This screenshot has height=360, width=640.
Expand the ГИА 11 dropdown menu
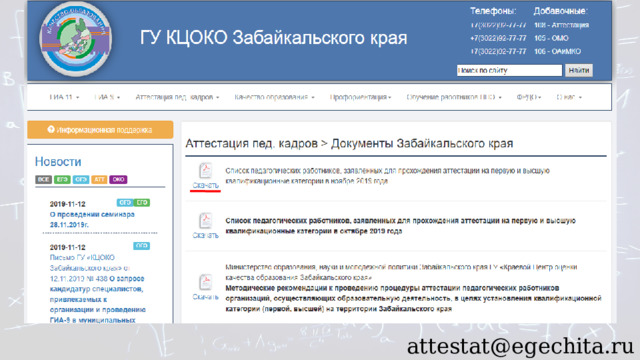64,97
